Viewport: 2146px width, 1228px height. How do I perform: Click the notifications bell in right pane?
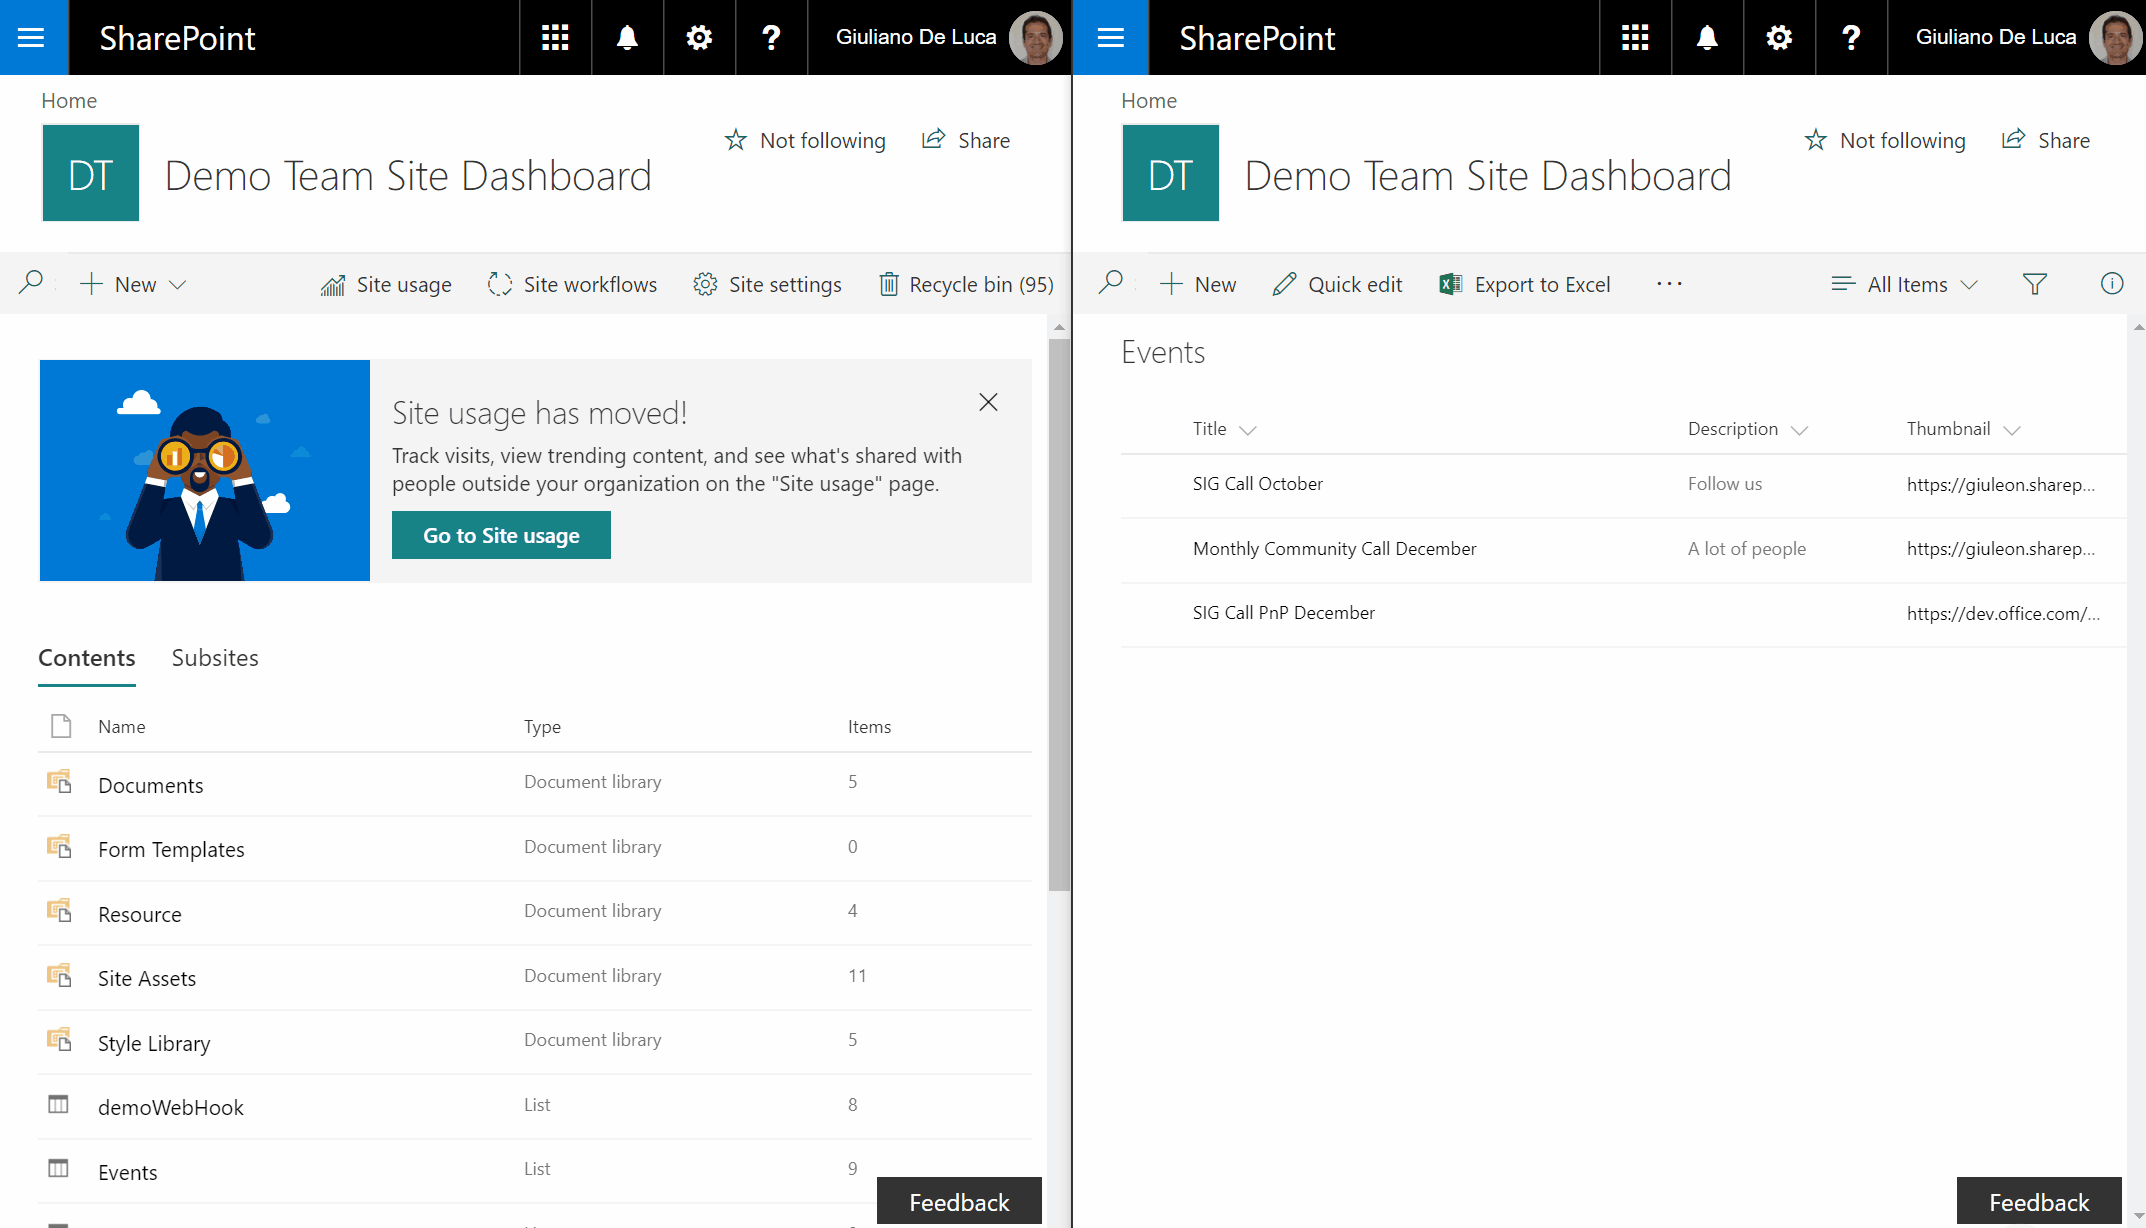click(x=1707, y=38)
